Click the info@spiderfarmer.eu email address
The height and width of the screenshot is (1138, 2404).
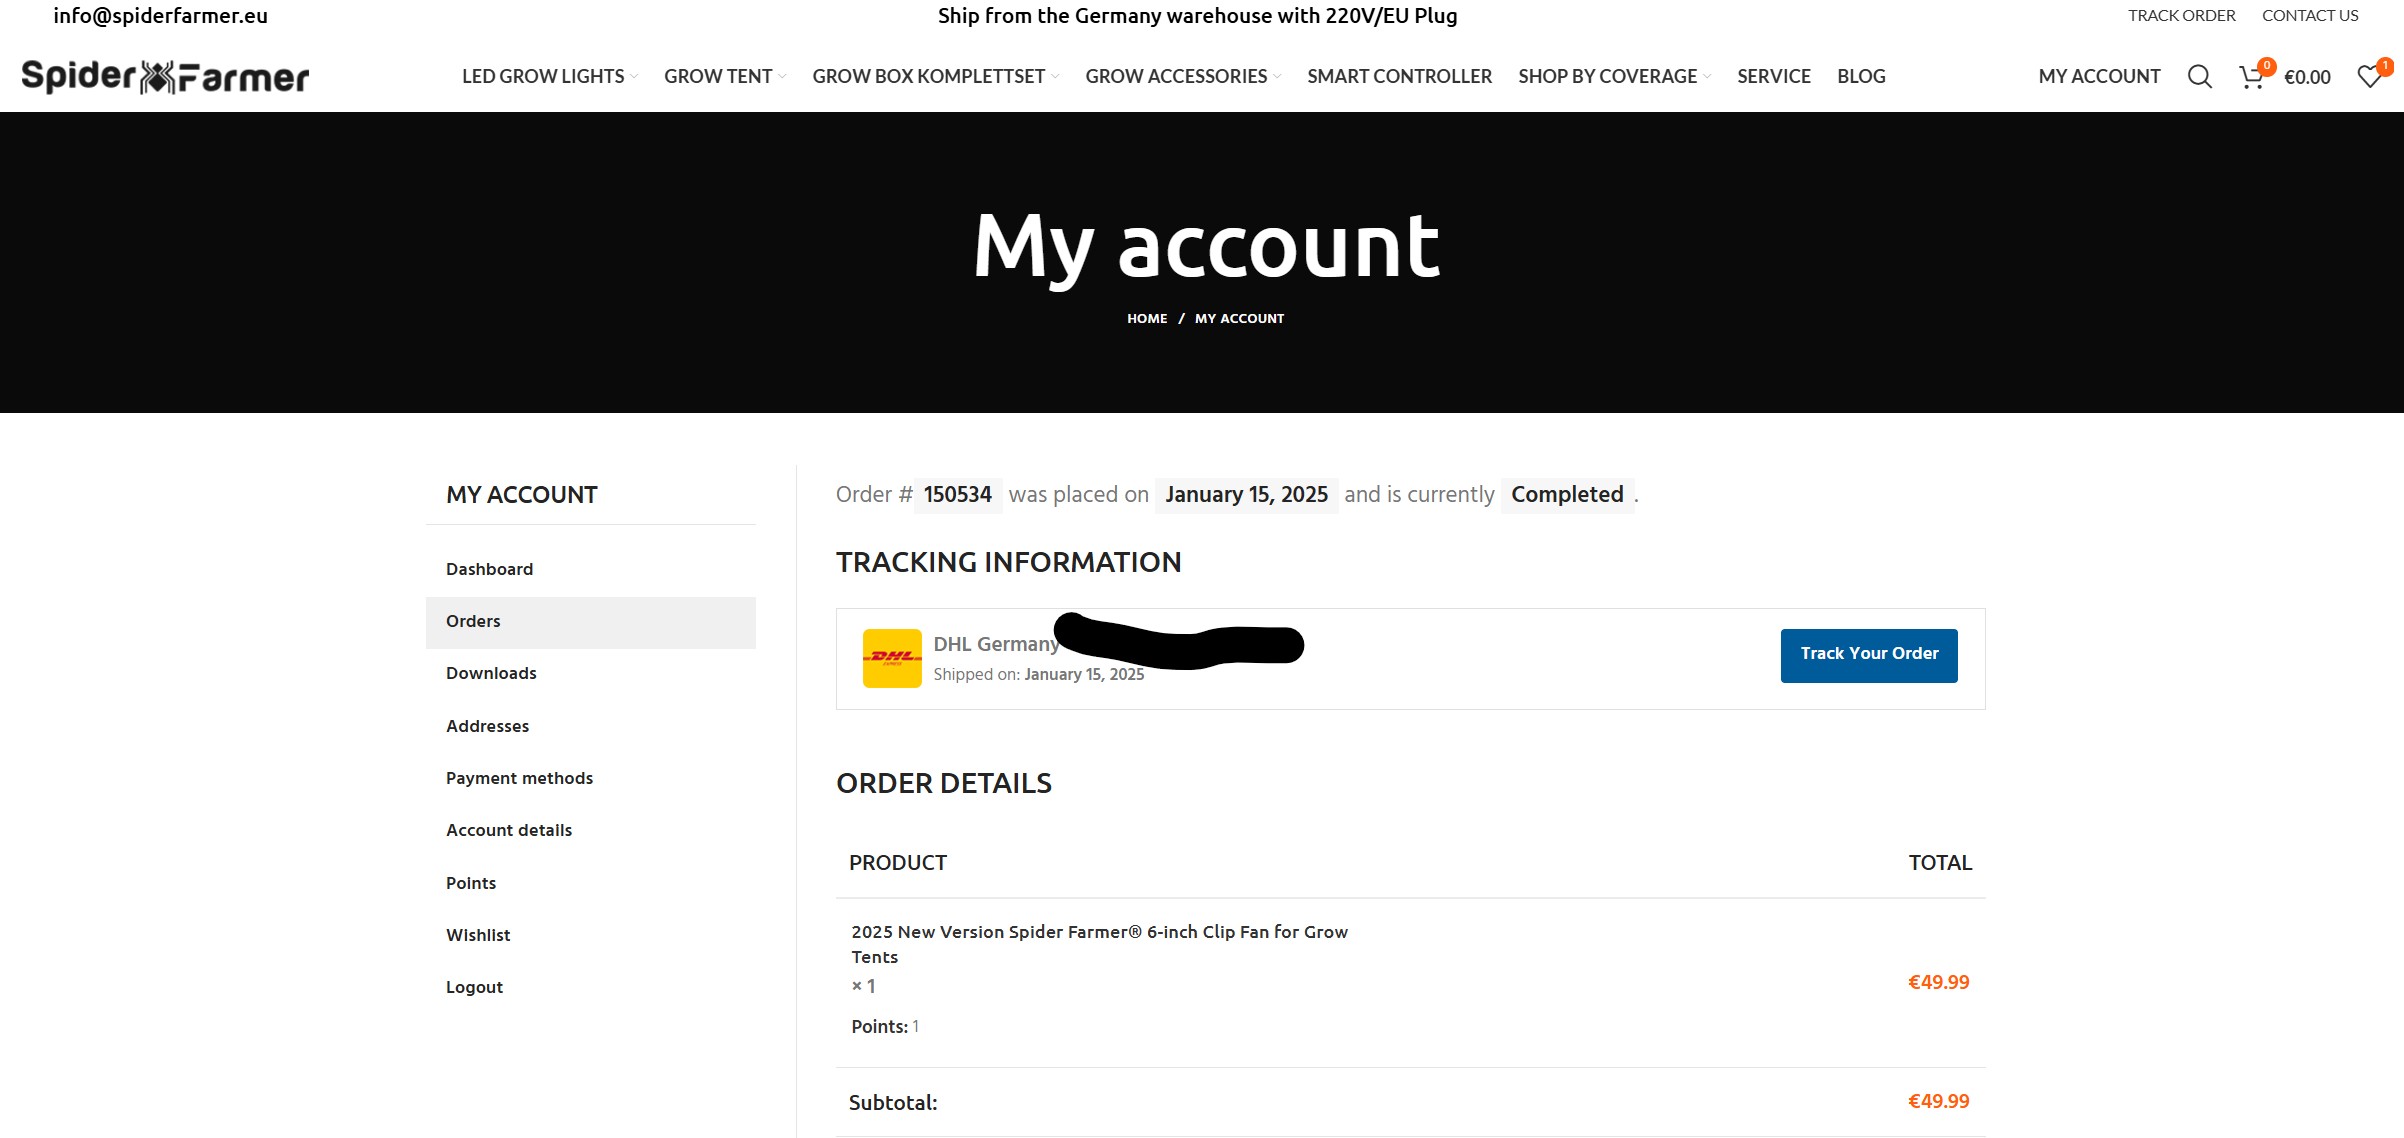click(x=161, y=16)
